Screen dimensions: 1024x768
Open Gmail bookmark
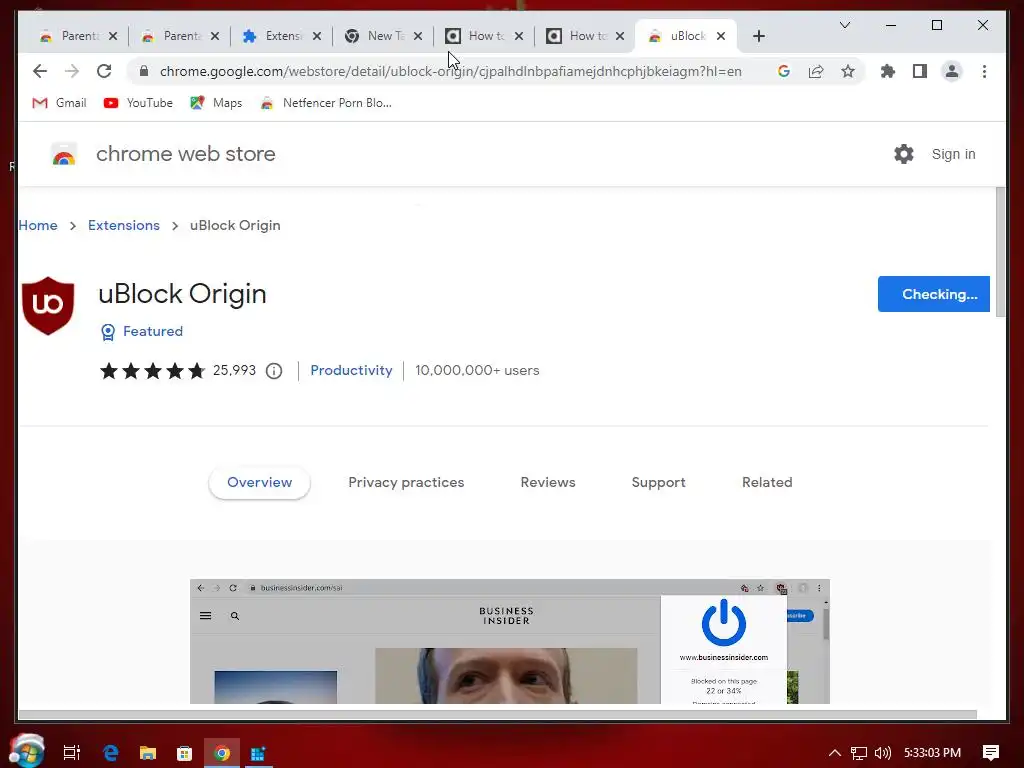click(x=59, y=103)
